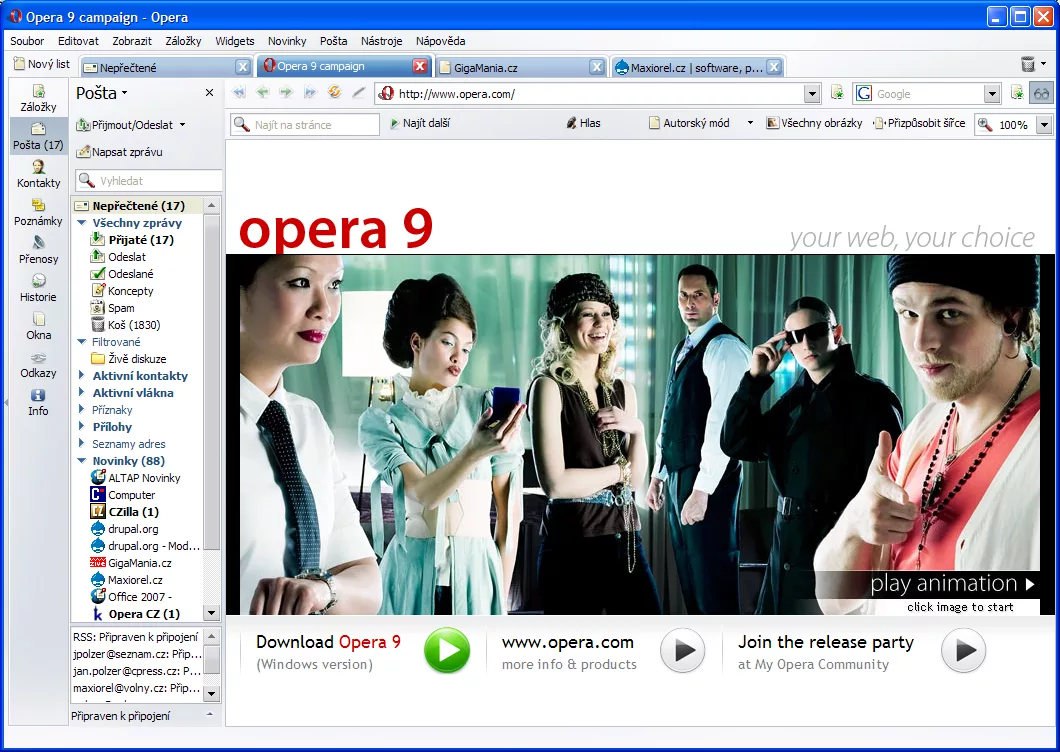The width and height of the screenshot is (1060, 752).
Task: Reload the current page
Action: tap(335, 93)
